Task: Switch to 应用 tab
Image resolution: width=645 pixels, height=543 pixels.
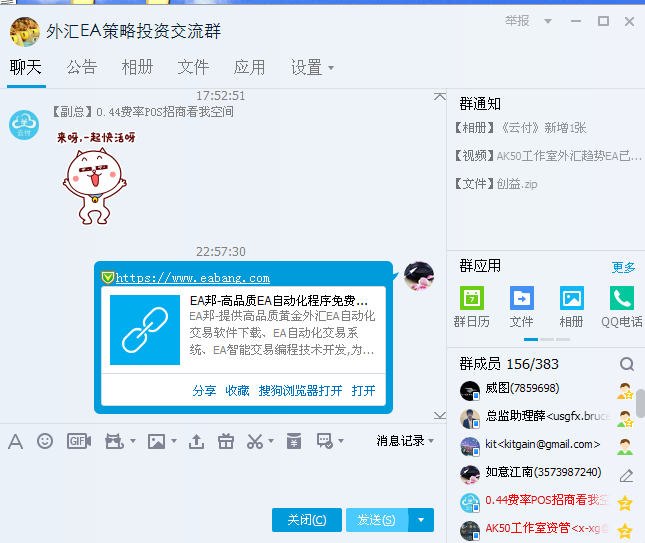Action: click(x=249, y=67)
